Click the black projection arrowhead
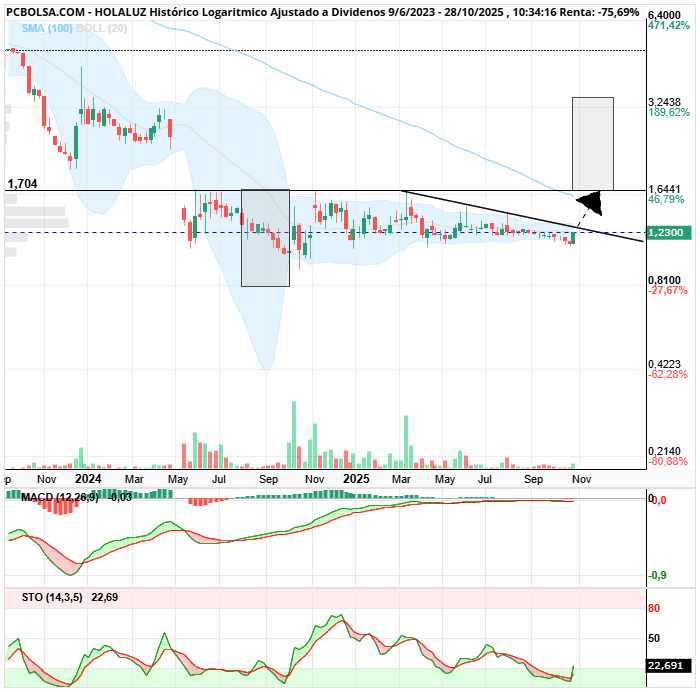Viewport: 700px width, 692px height. [x=592, y=203]
